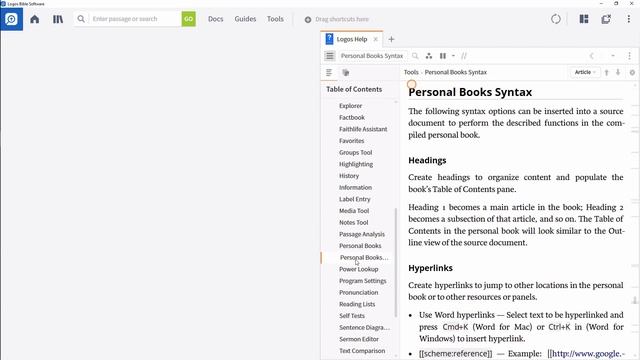Open Explorer in table of contents

[x=351, y=106]
